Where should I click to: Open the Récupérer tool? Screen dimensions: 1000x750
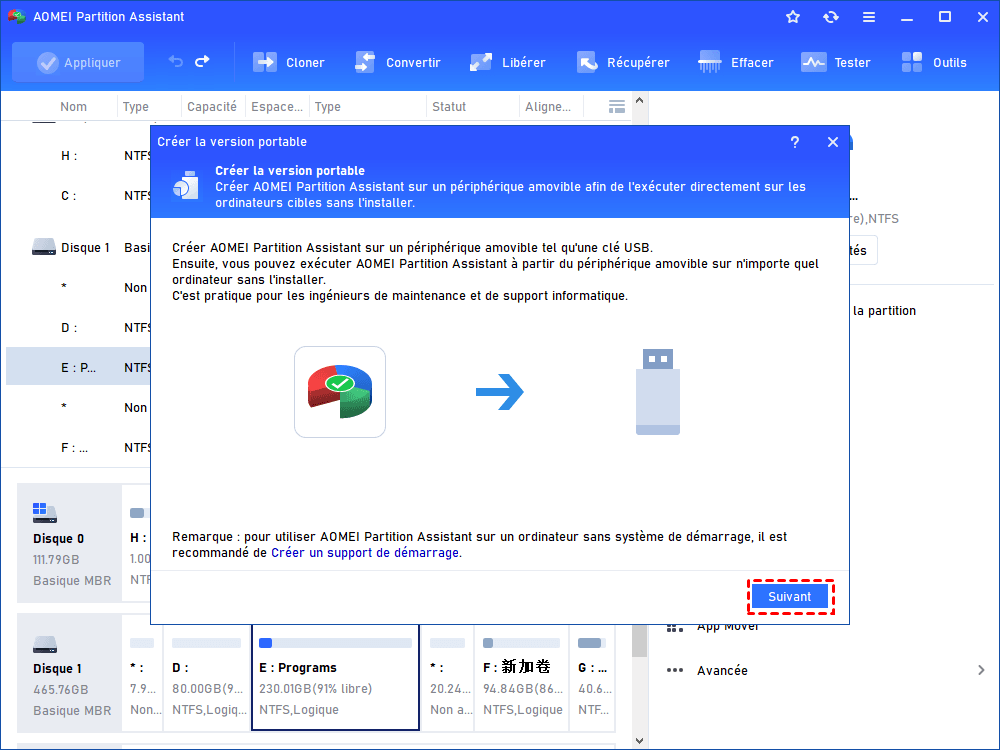pos(623,62)
